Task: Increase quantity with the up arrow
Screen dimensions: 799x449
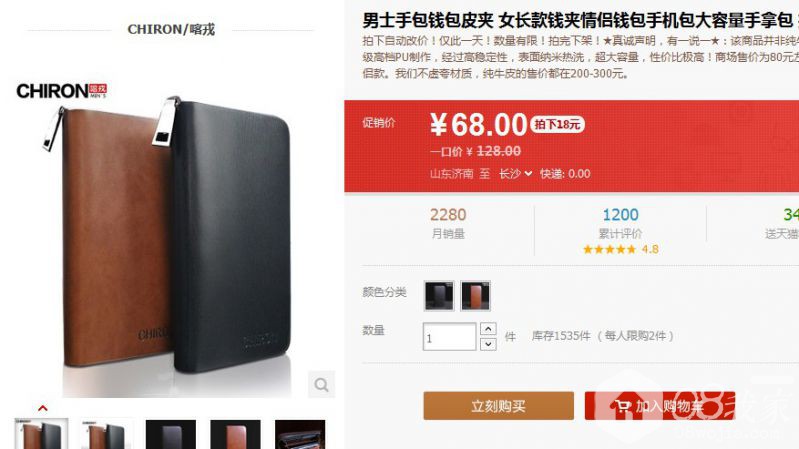Action: pos(488,329)
